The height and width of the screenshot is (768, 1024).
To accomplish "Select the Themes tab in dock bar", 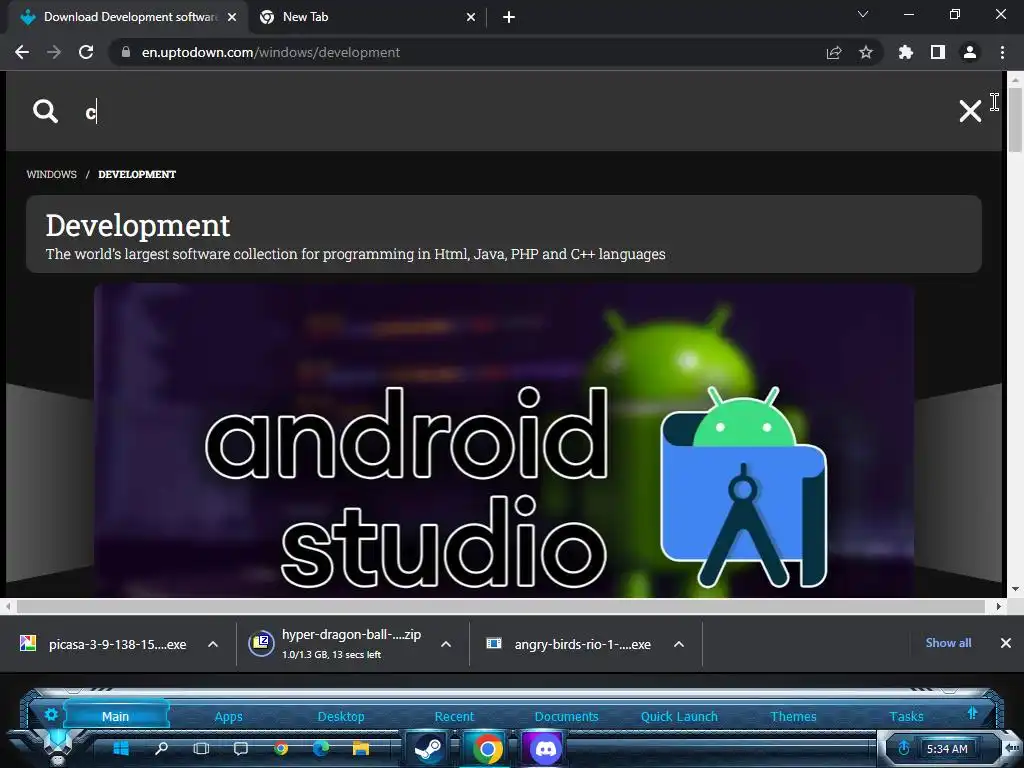I will pyautogui.click(x=793, y=716).
